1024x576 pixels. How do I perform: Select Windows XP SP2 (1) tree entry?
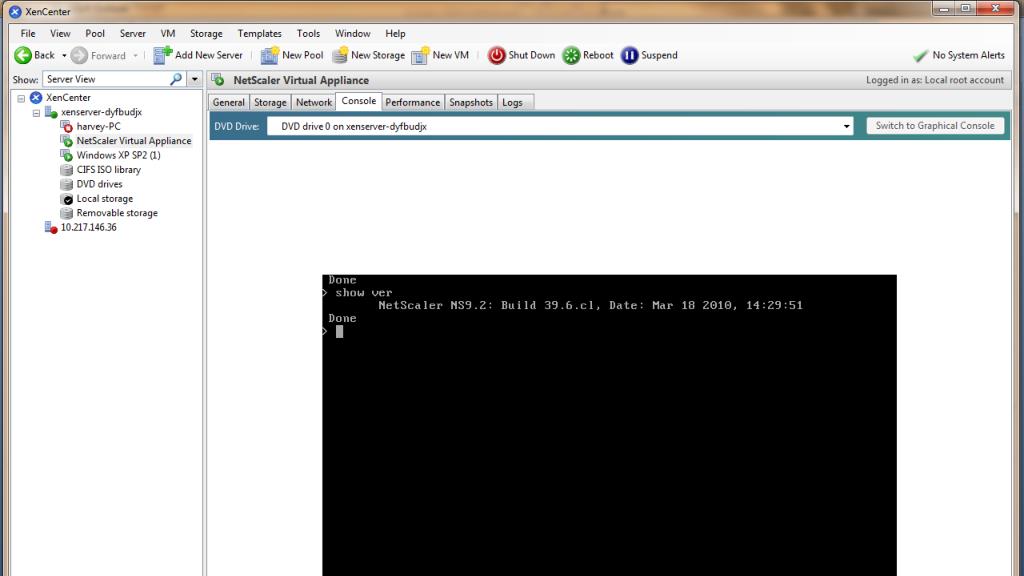tap(118, 155)
